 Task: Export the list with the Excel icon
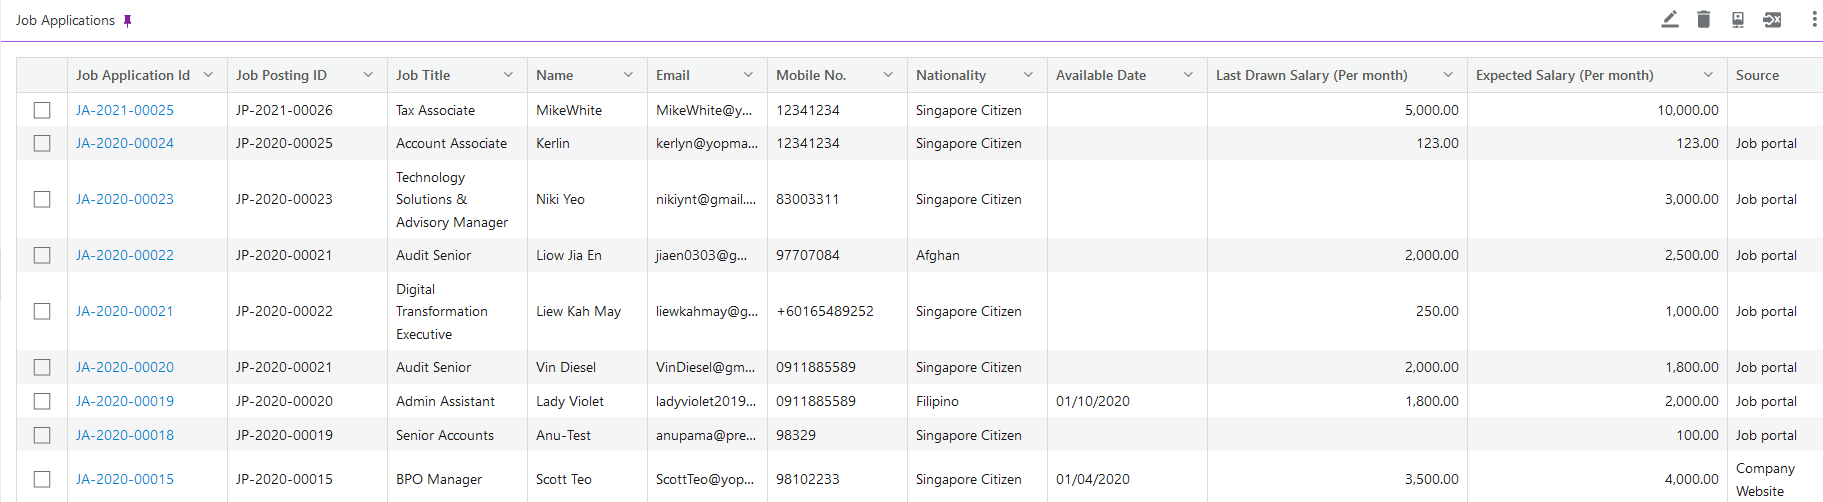[1772, 20]
